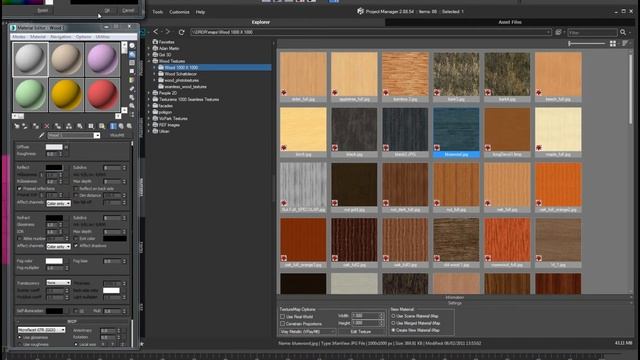Click the Put to Library icon

coord(80,126)
